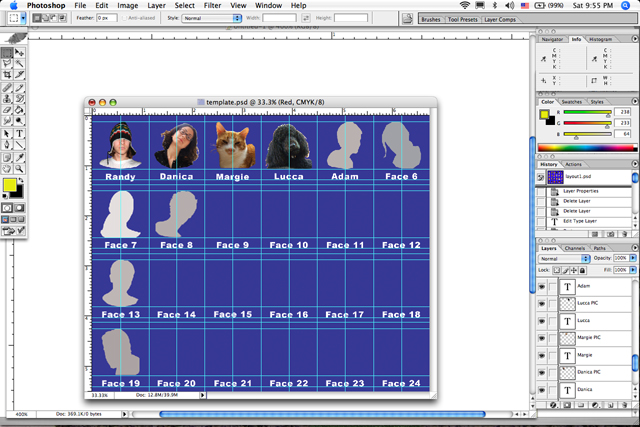
Task: Click the swap width and height icon
Action: 306,18
